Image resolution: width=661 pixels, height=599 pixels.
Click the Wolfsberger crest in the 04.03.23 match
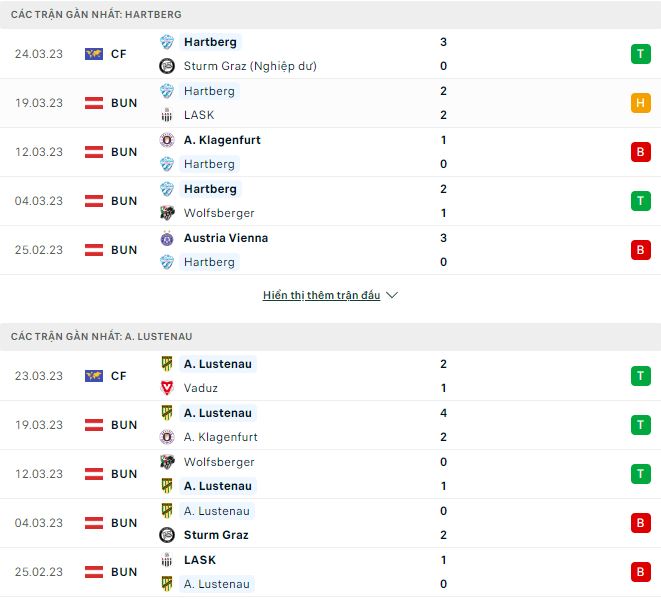point(167,213)
